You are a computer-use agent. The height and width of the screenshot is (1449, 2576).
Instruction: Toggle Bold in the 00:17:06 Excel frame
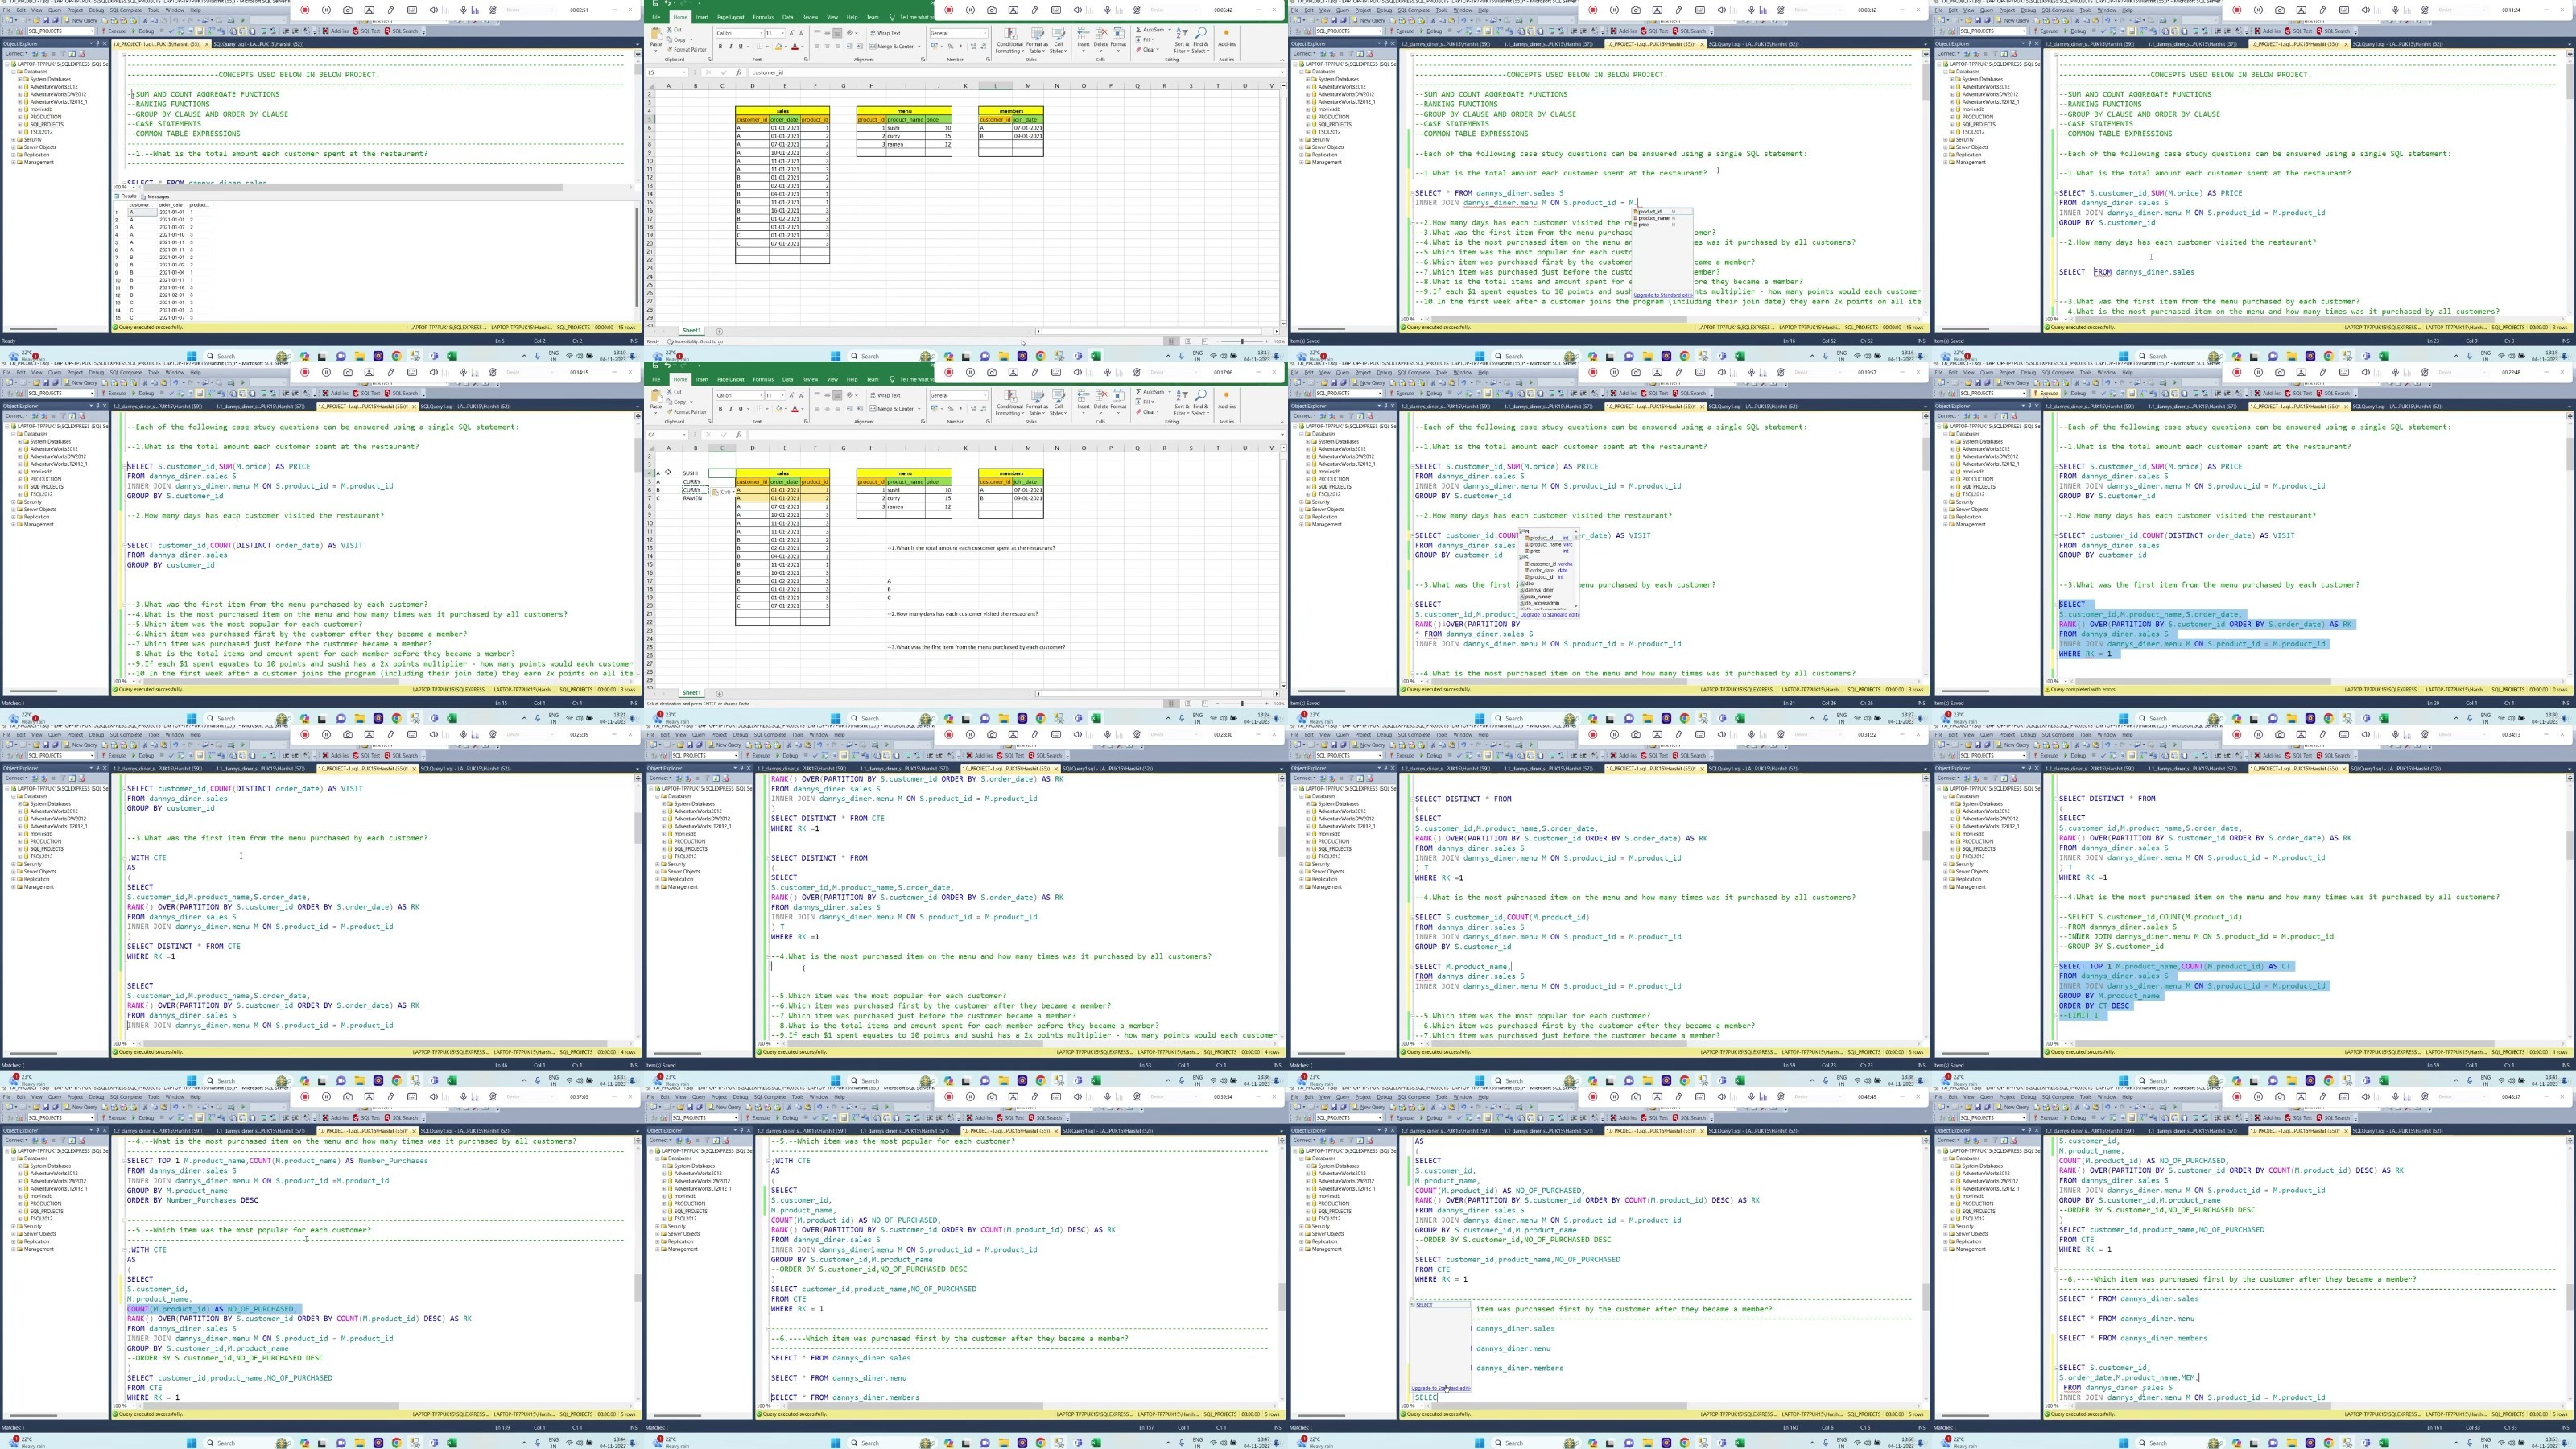click(721, 408)
